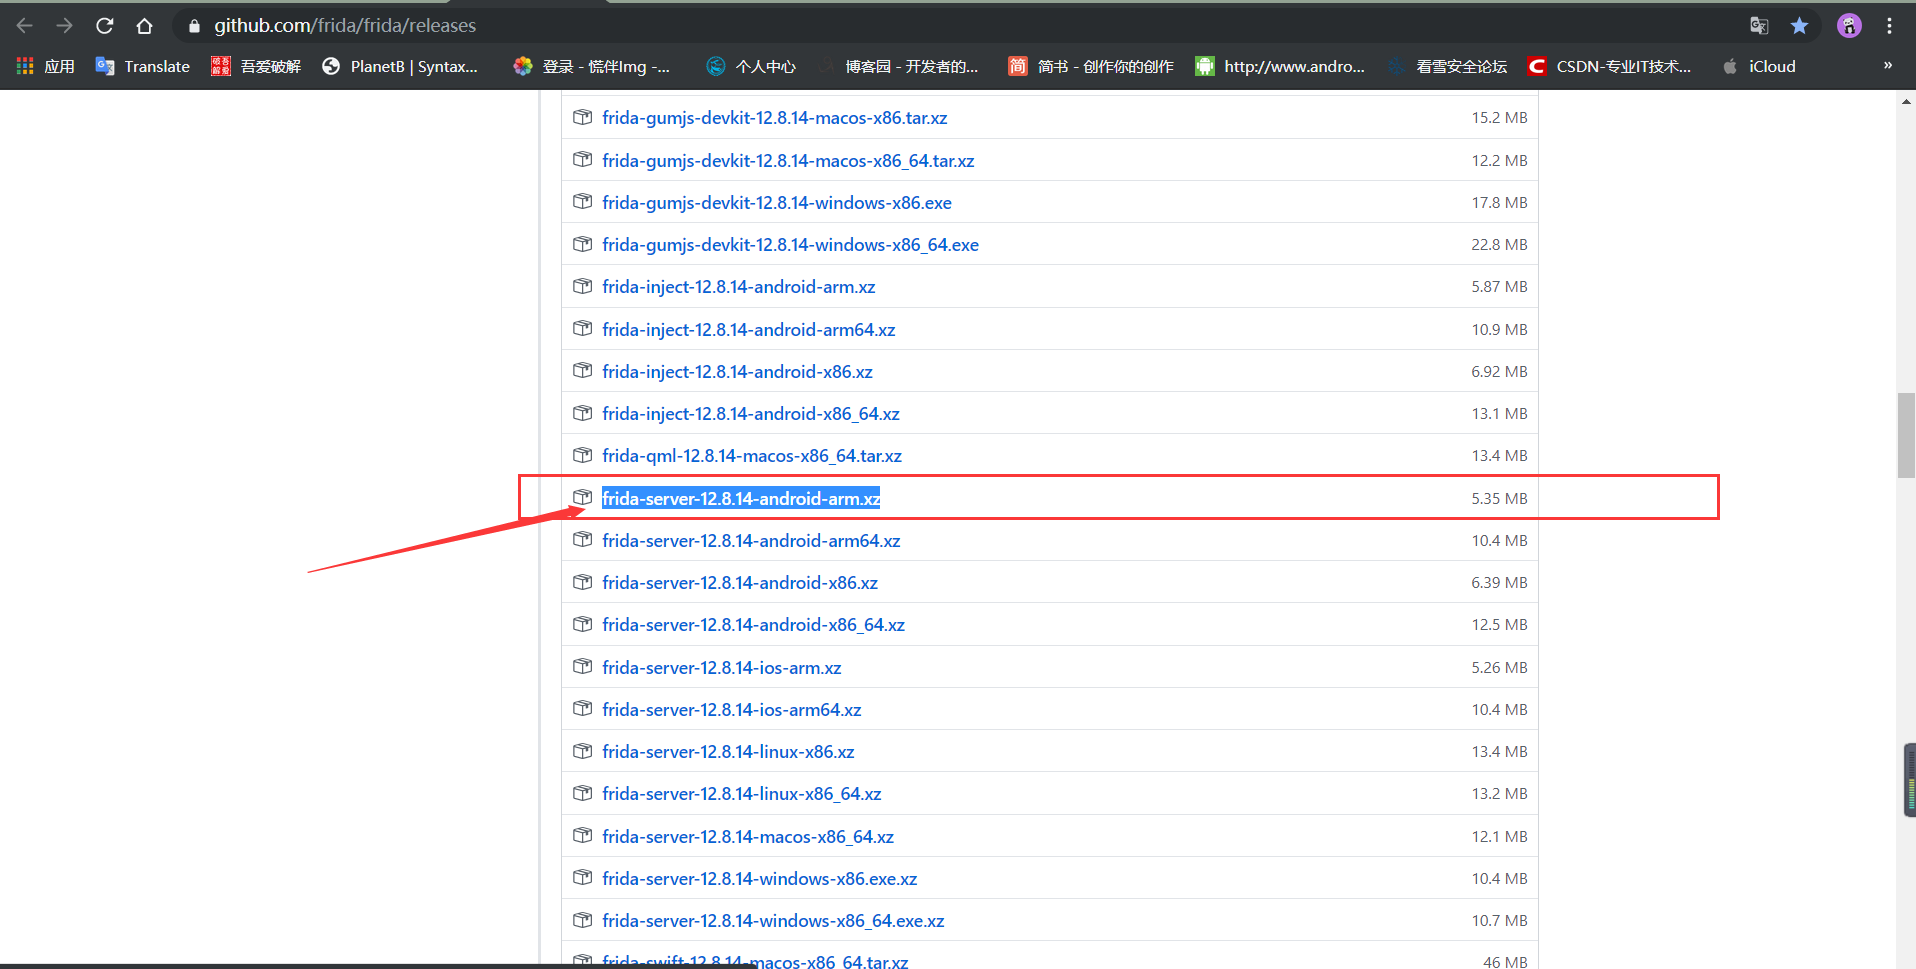Download frida-server windows-x86_64.exe.xz
Image resolution: width=1916 pixels, height=969 pixels.
click(x=773, y=921)
